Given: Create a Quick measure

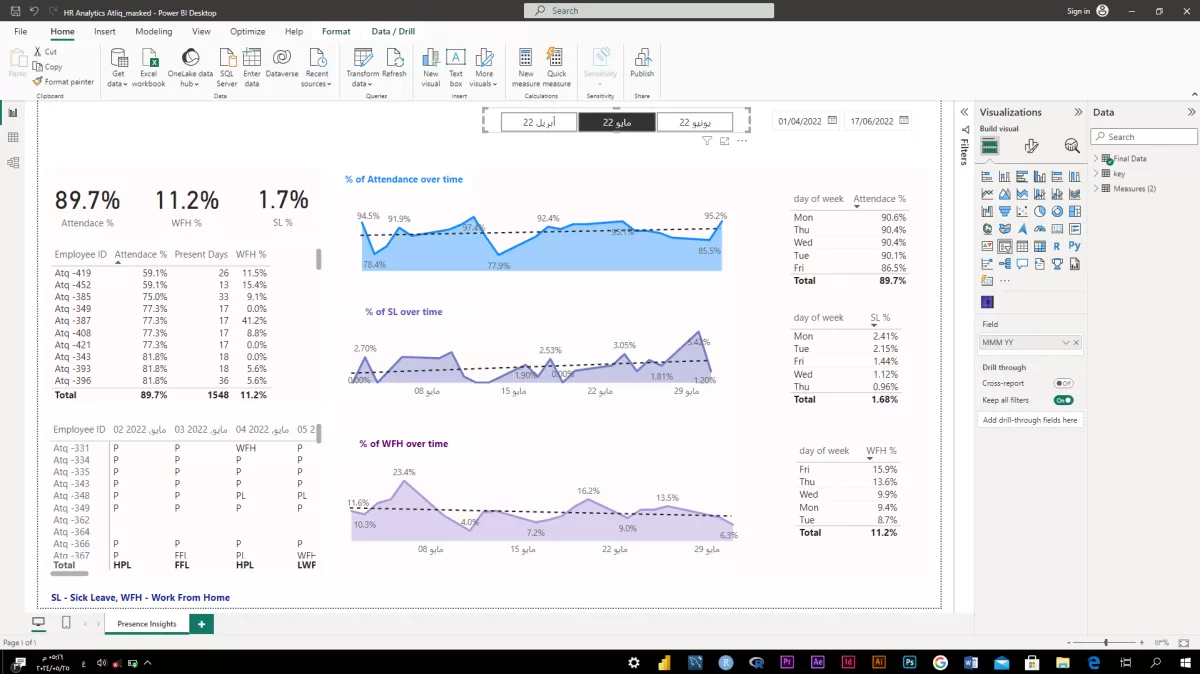Looking at the screenshot, I should (x=555, y=68).
